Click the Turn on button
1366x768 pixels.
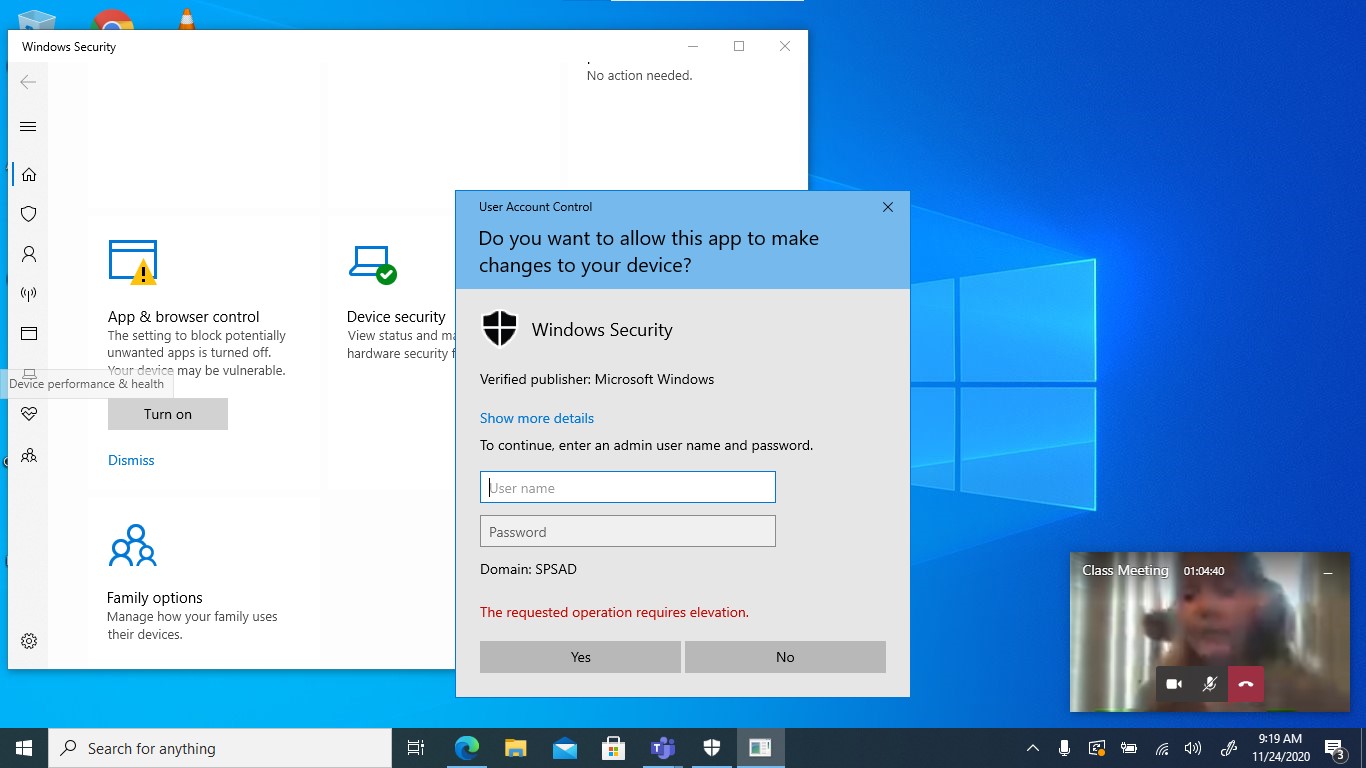(168, 414)
